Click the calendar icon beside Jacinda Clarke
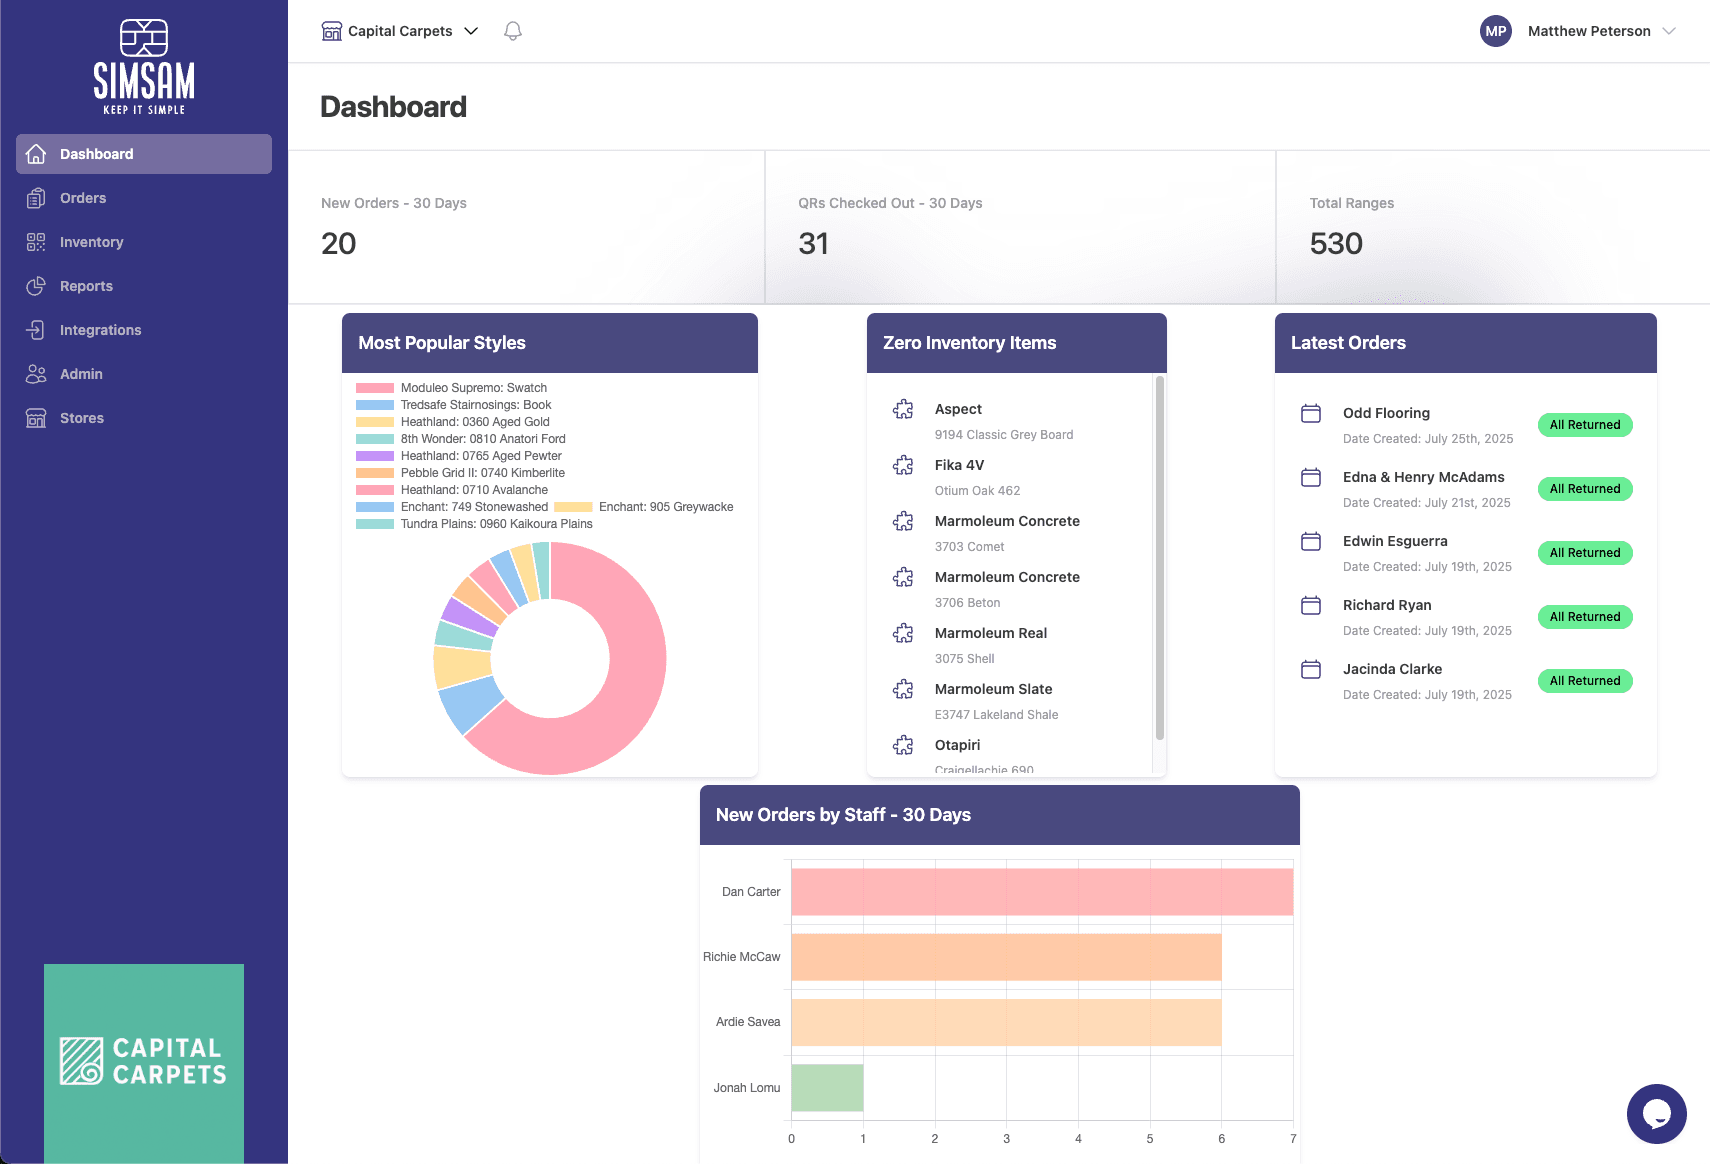 coord(1311,669)
